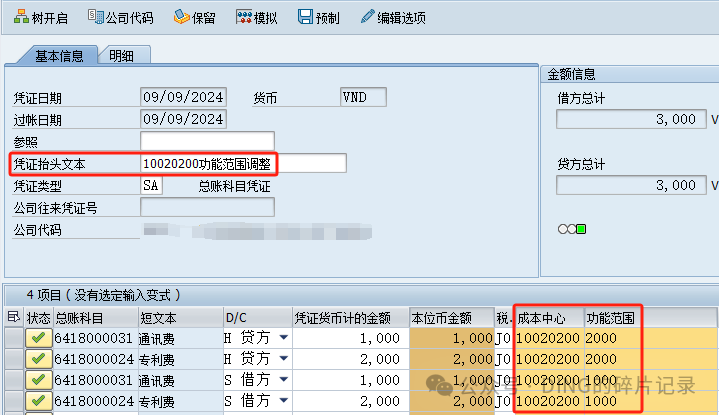Click 本位币金额 2,000 in 专利费 贷方 row

tap(473, 359)
